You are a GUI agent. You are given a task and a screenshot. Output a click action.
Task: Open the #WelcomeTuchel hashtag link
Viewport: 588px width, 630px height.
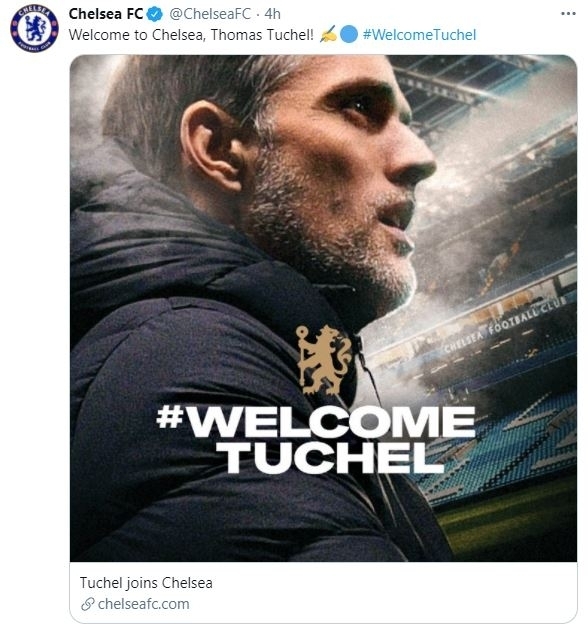click(419, 35)
